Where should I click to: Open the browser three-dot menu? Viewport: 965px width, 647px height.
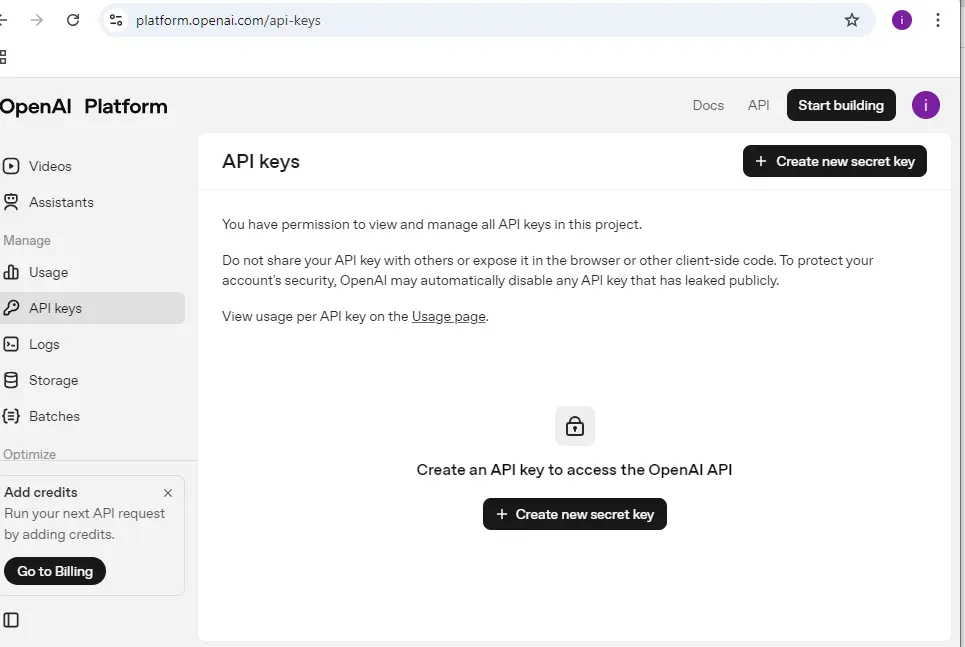pyautogui.click(x=937, y=19)
